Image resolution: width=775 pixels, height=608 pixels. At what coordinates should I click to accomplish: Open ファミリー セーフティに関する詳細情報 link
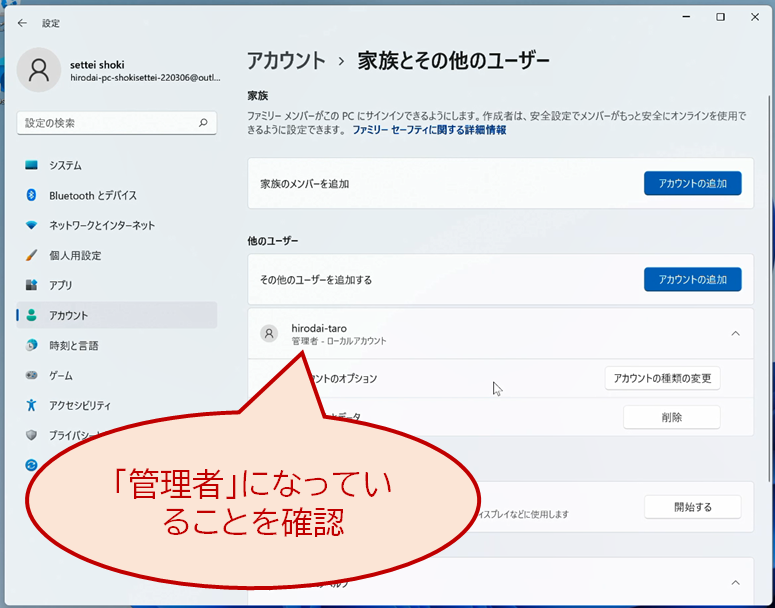[429, 130]
